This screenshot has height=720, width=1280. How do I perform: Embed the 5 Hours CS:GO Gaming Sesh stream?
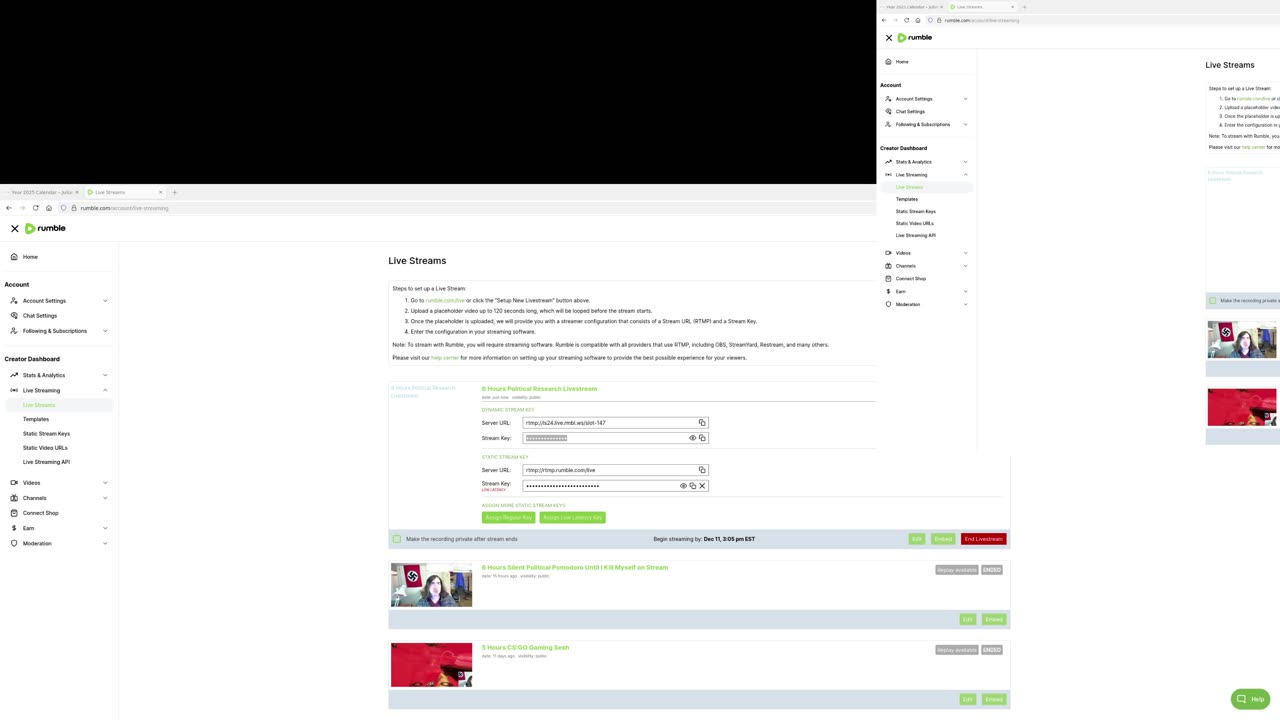coord(994,699)
